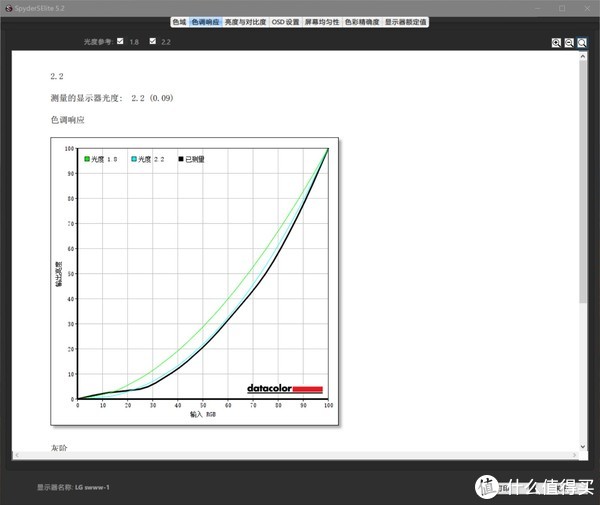Click the '灰阶' heading below the chart

[59, 448]
